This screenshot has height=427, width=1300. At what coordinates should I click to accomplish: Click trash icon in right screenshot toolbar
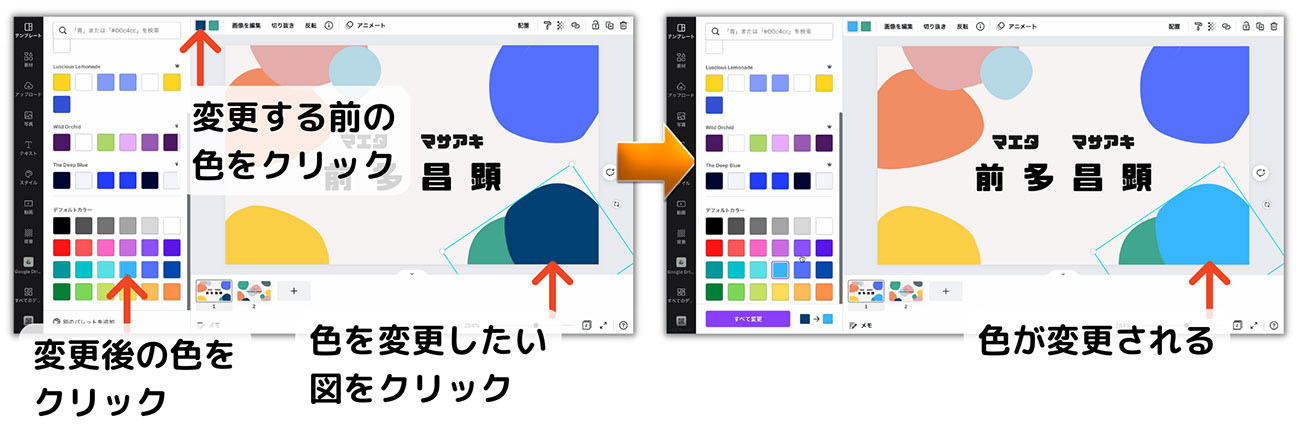pos(1274,26)
